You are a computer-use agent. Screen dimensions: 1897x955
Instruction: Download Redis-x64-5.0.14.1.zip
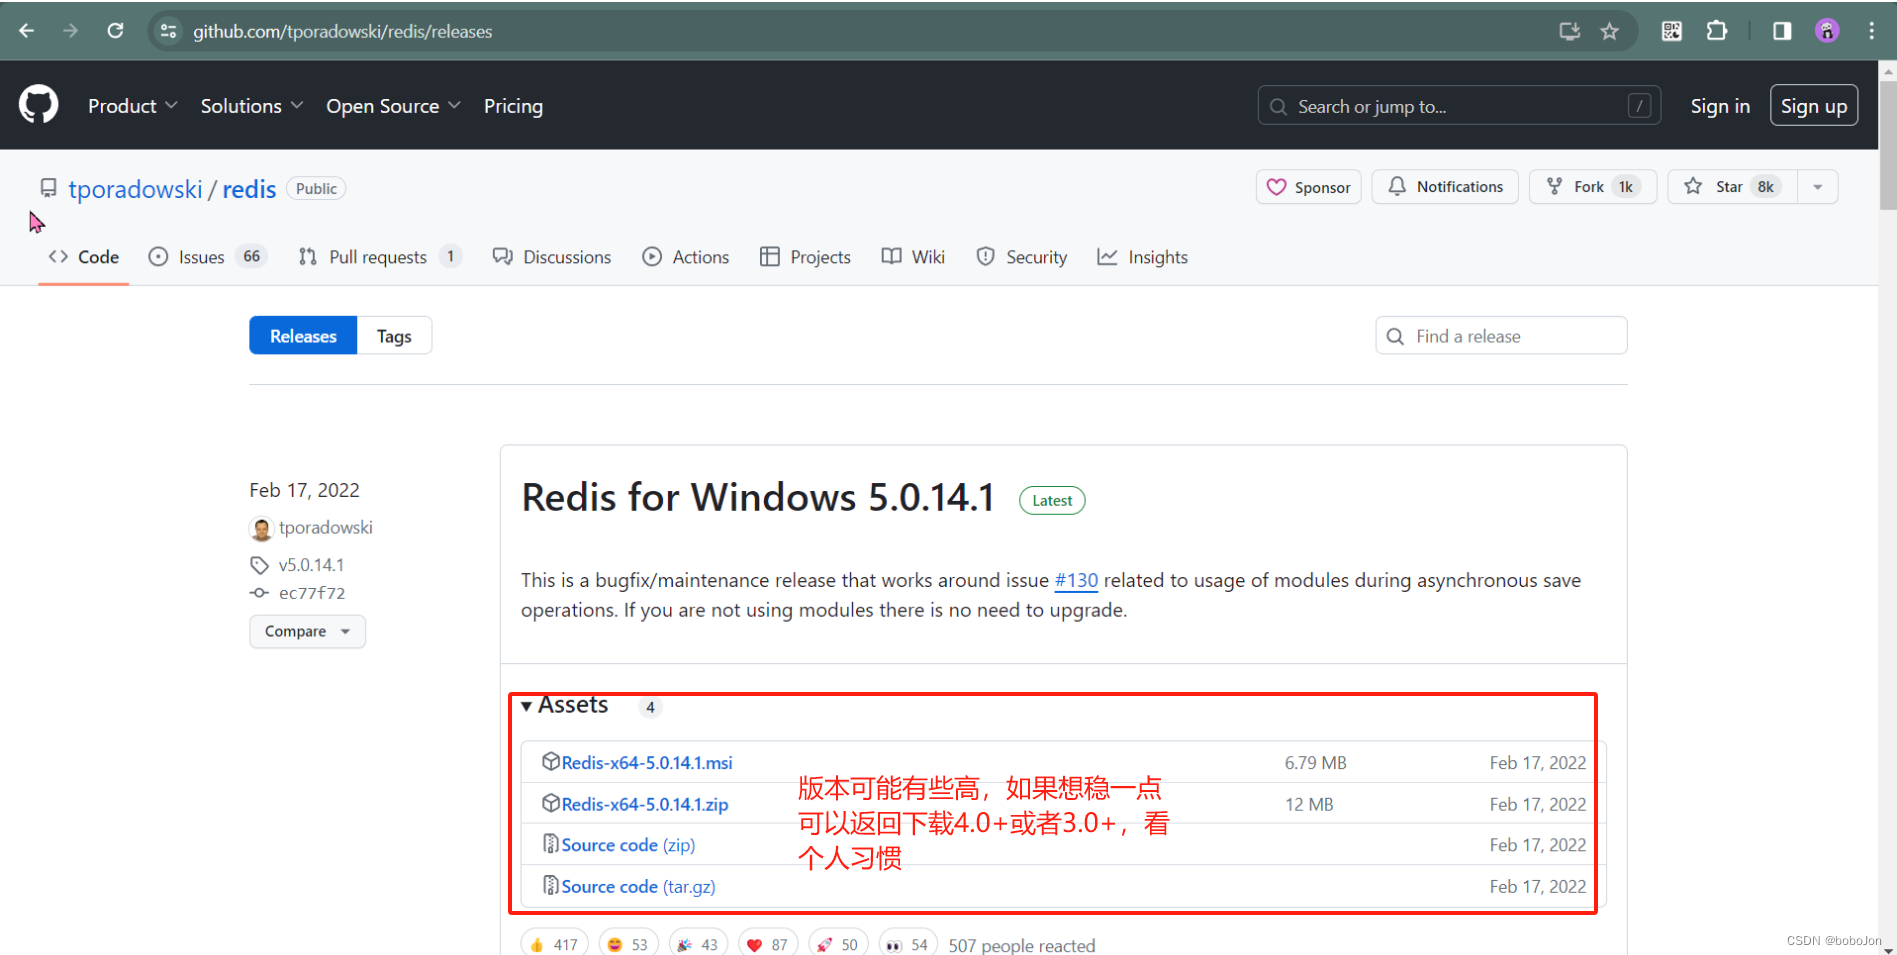coord(645,804)
